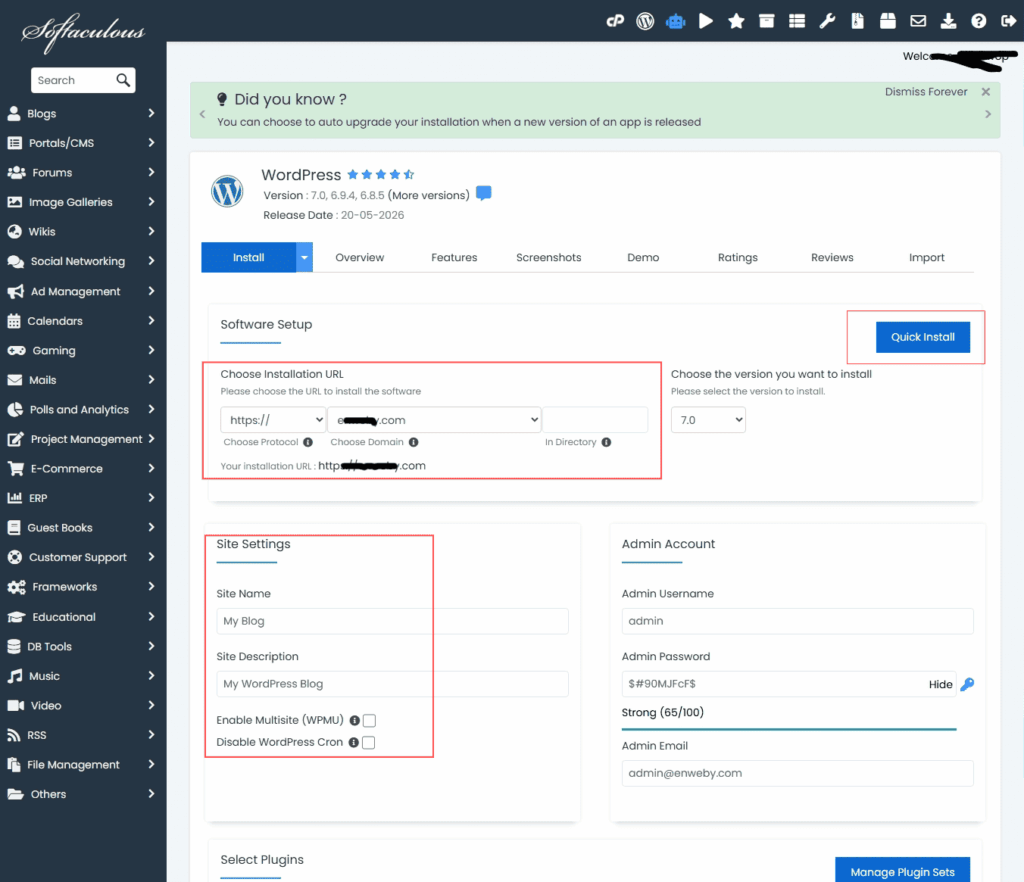Image resolution: width=1024 pixels, height=882 pixels.
Task: Click the blue robot AI assistant icon
Action: (x=675, y=22)
